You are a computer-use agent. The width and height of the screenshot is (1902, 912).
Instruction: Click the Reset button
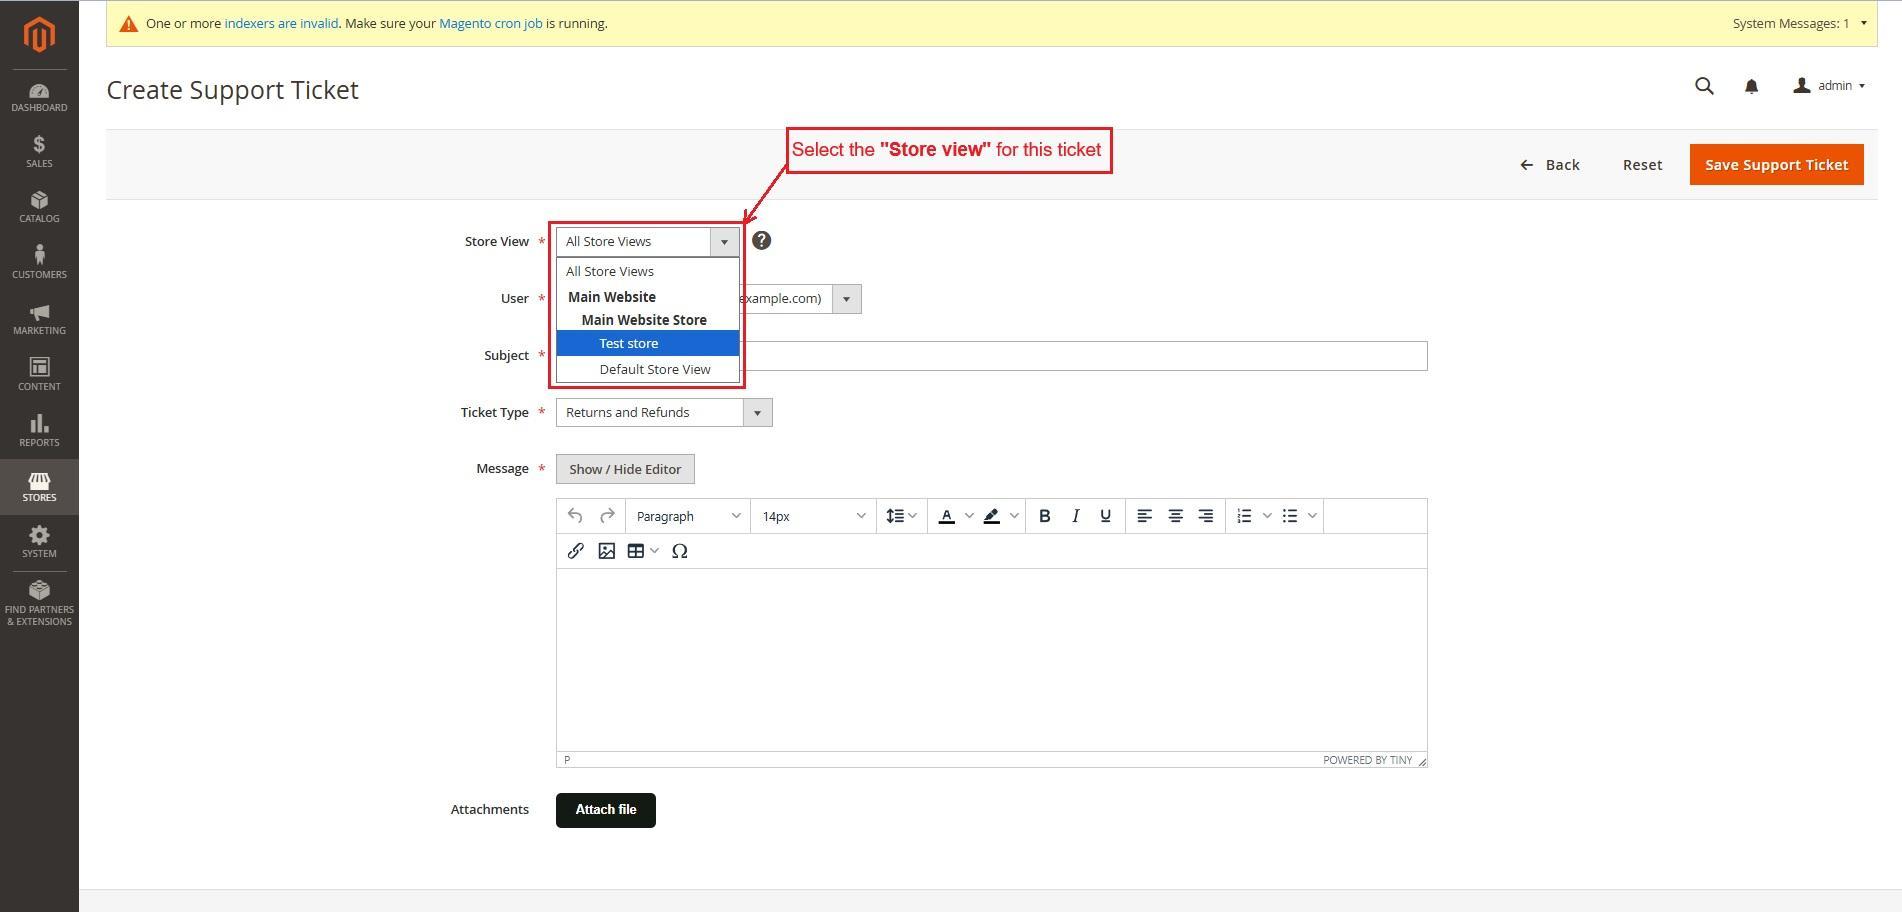1642,165
